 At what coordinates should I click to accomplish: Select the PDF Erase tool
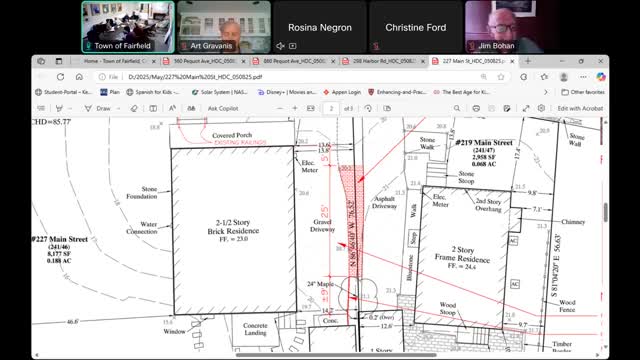pos(134,109)
